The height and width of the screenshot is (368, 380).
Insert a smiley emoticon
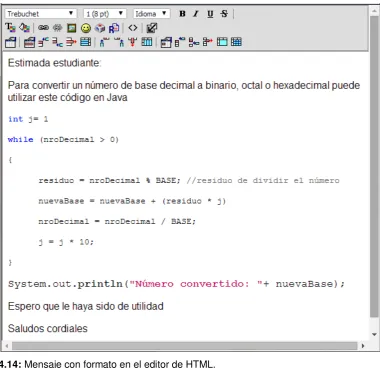click(x=86, y=28)
